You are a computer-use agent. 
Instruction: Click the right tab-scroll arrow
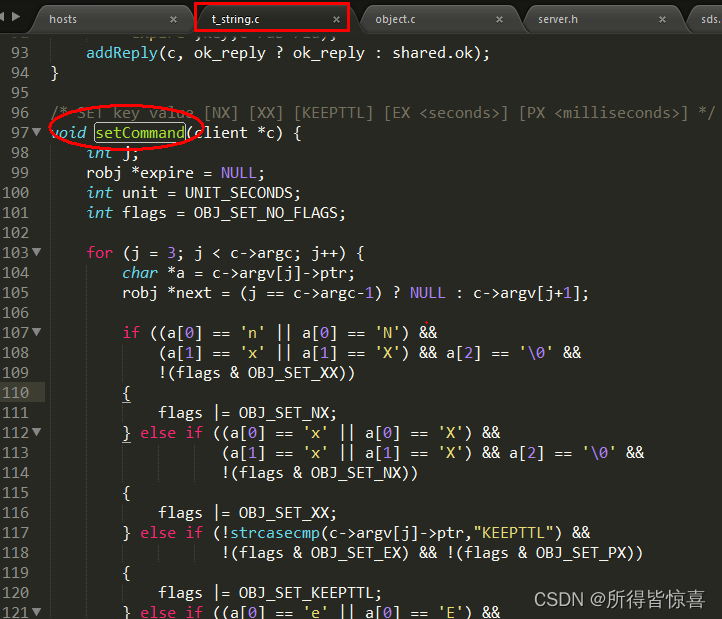(x=17, y=18)
